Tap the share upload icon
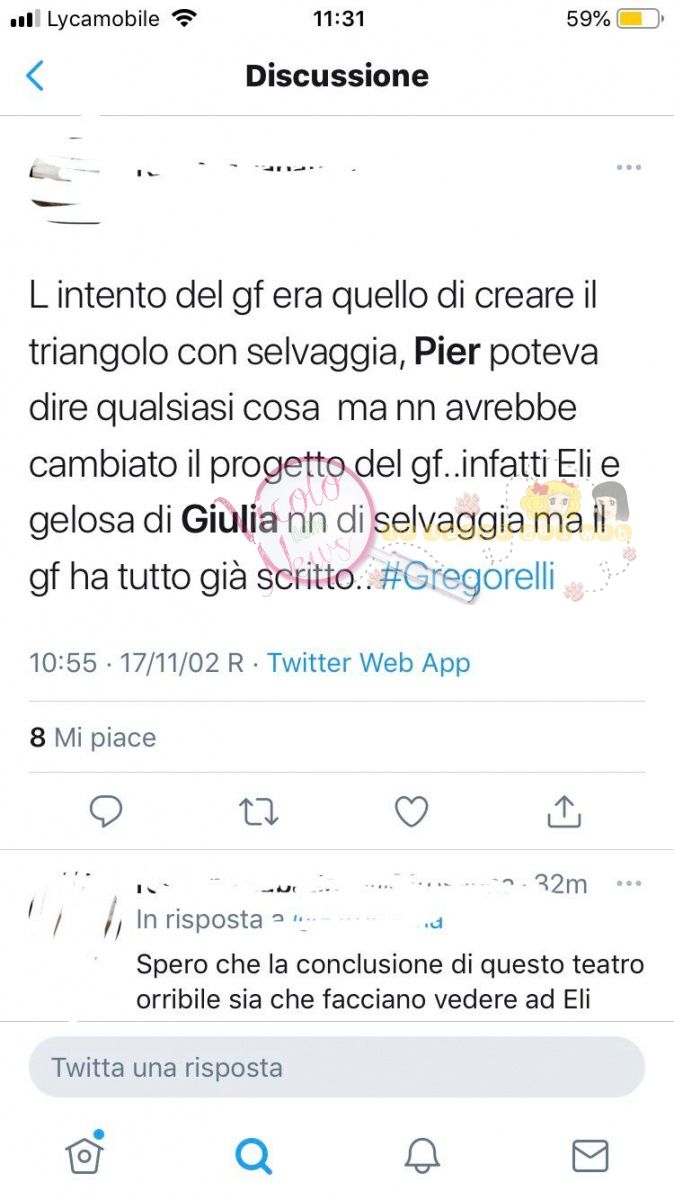The width and height of the screenshot is (674, 1200). [564, 811]
